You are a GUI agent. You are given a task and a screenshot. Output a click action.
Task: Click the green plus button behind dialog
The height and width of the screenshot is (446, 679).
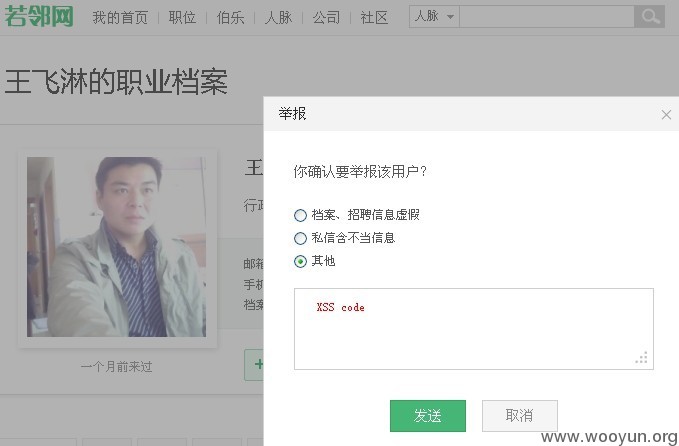[x=254, y=365]
